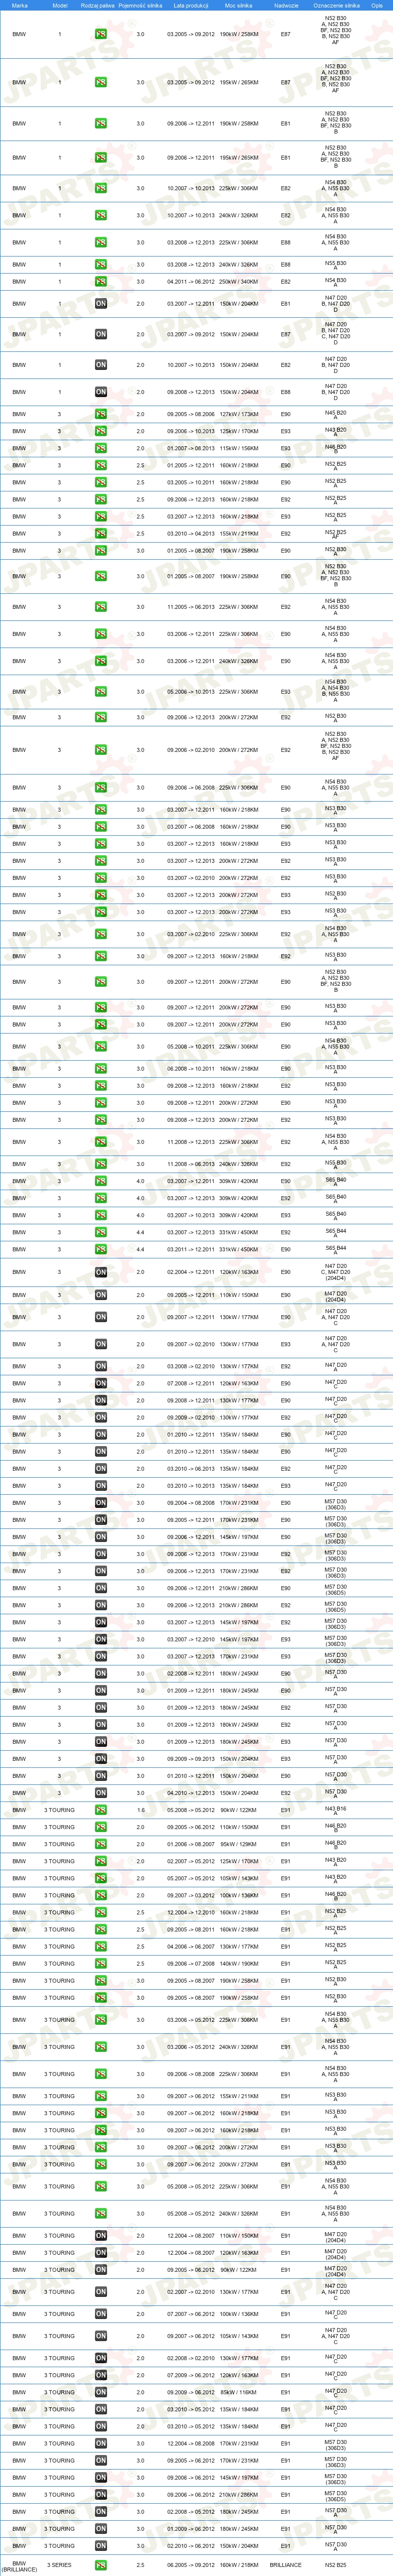The width and height of the screenshot is (393, 2576).
Task: Click diesel ON icon for model 1 E87 150kW/204KM
Action: tap(101, 334)
